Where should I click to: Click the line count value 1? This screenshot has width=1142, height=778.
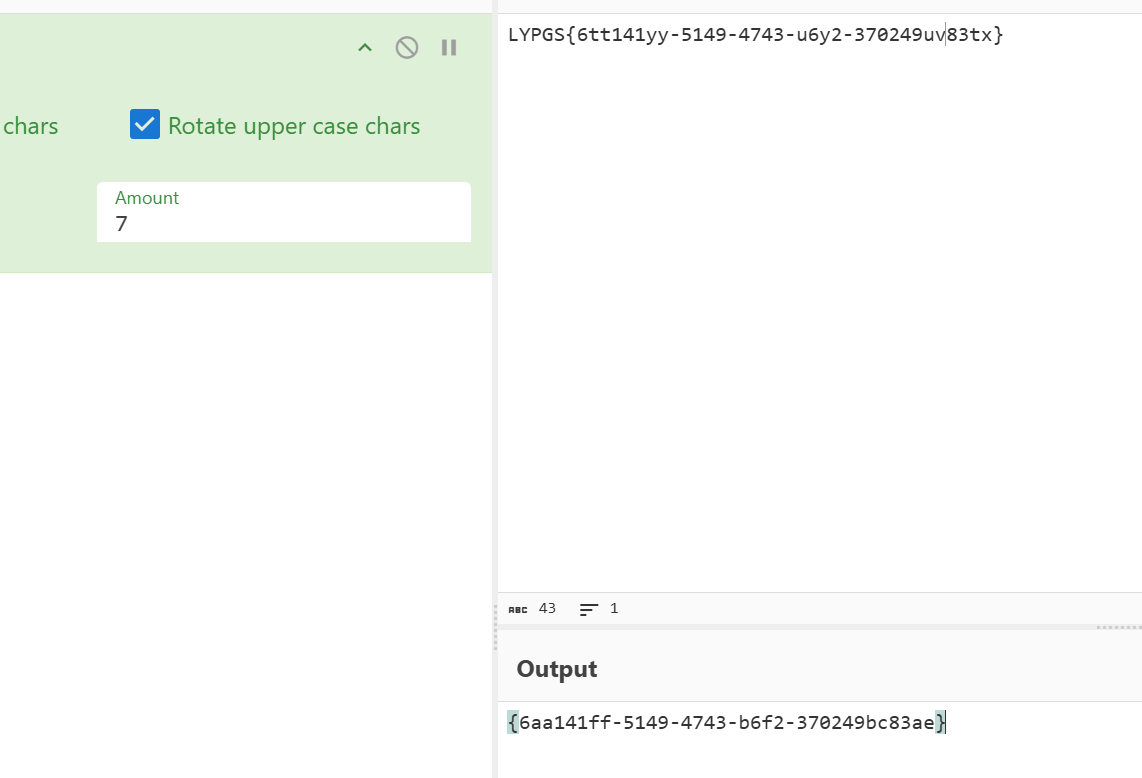point(614,608)
